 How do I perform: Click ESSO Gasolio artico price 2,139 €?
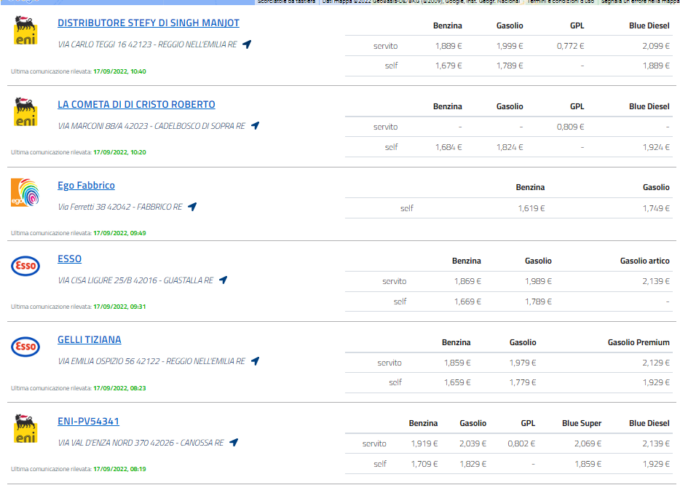[x=656, y=281]
